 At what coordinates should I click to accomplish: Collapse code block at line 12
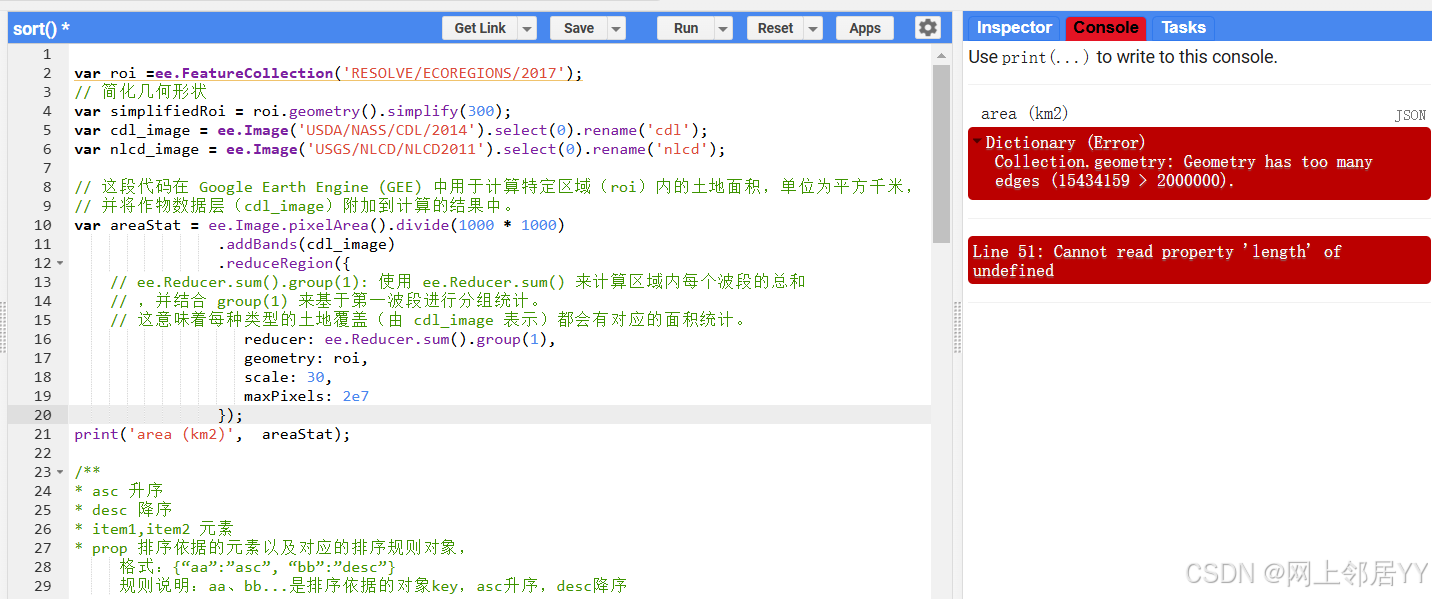tap(58, 262)
